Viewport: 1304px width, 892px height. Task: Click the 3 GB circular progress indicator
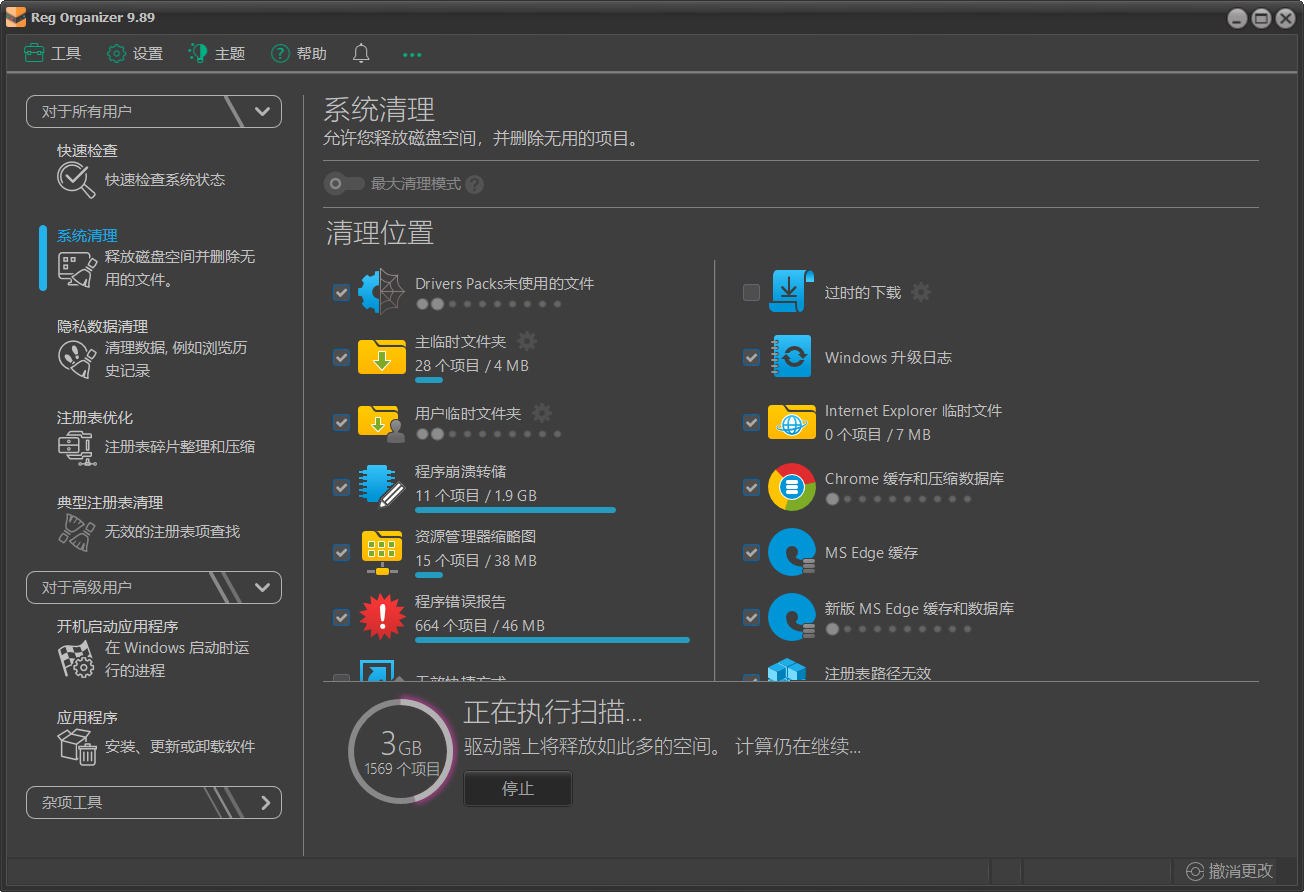click(401, 751)
